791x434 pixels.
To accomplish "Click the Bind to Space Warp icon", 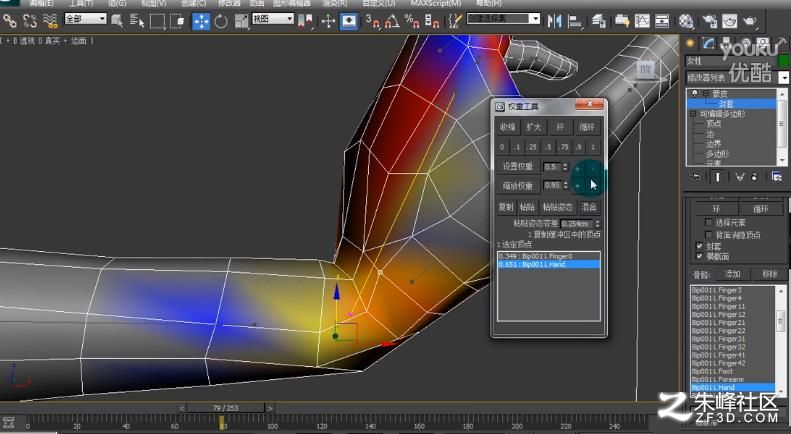I will (50, 21).
